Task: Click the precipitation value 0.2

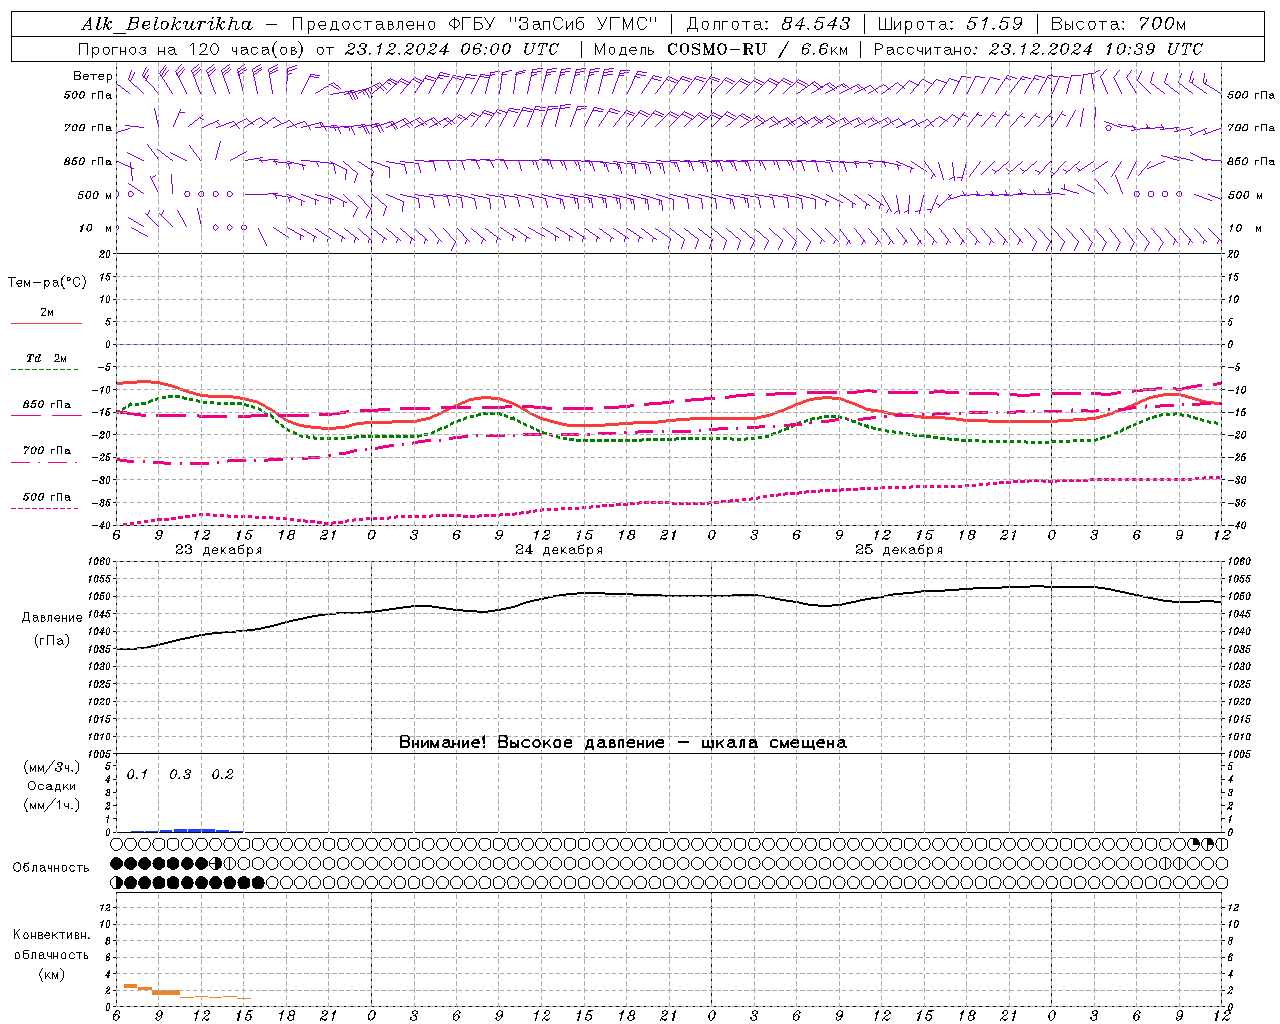Action: click(x=222, y=775)
